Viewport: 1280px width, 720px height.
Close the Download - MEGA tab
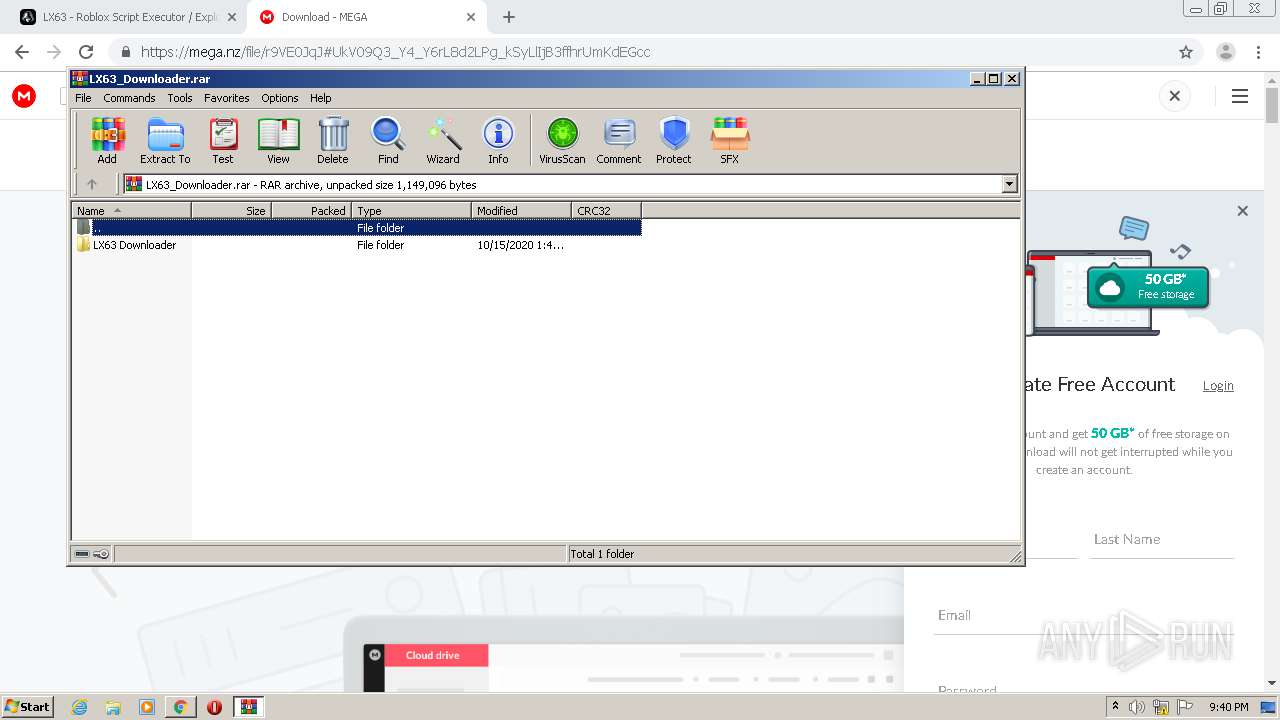point(471,17)
